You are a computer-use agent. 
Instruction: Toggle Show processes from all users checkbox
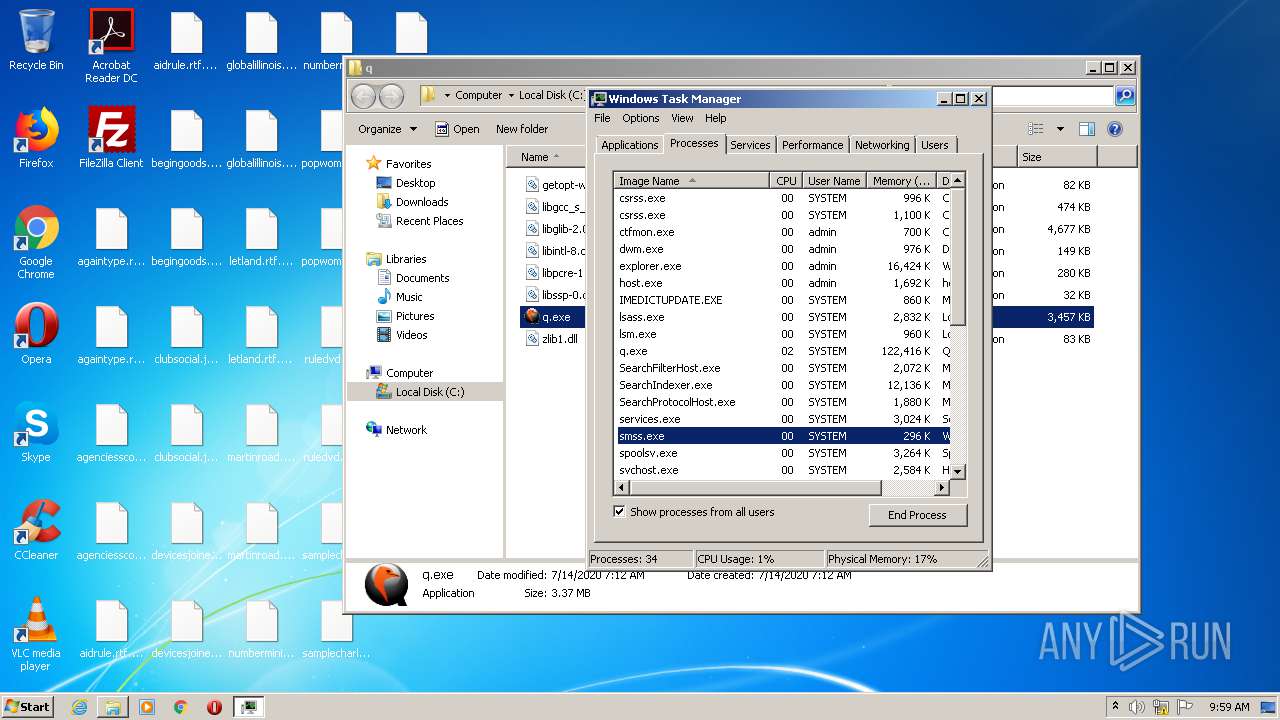coord(619,511)
